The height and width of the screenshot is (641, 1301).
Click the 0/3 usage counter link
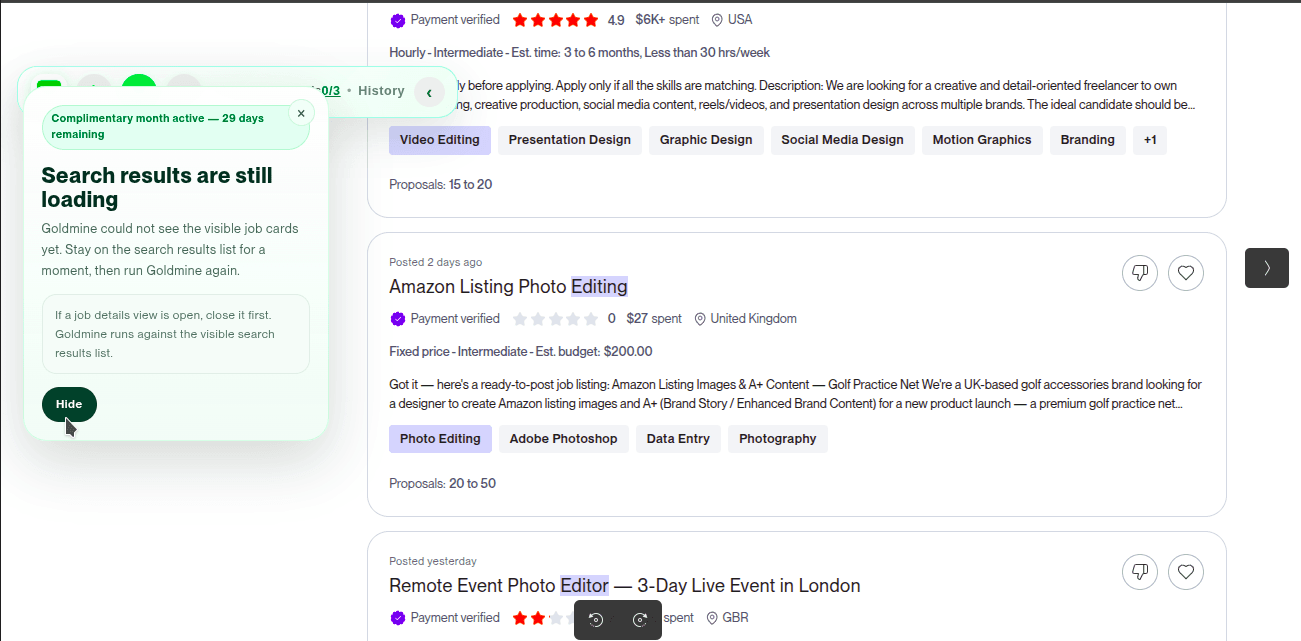[330, 91]
